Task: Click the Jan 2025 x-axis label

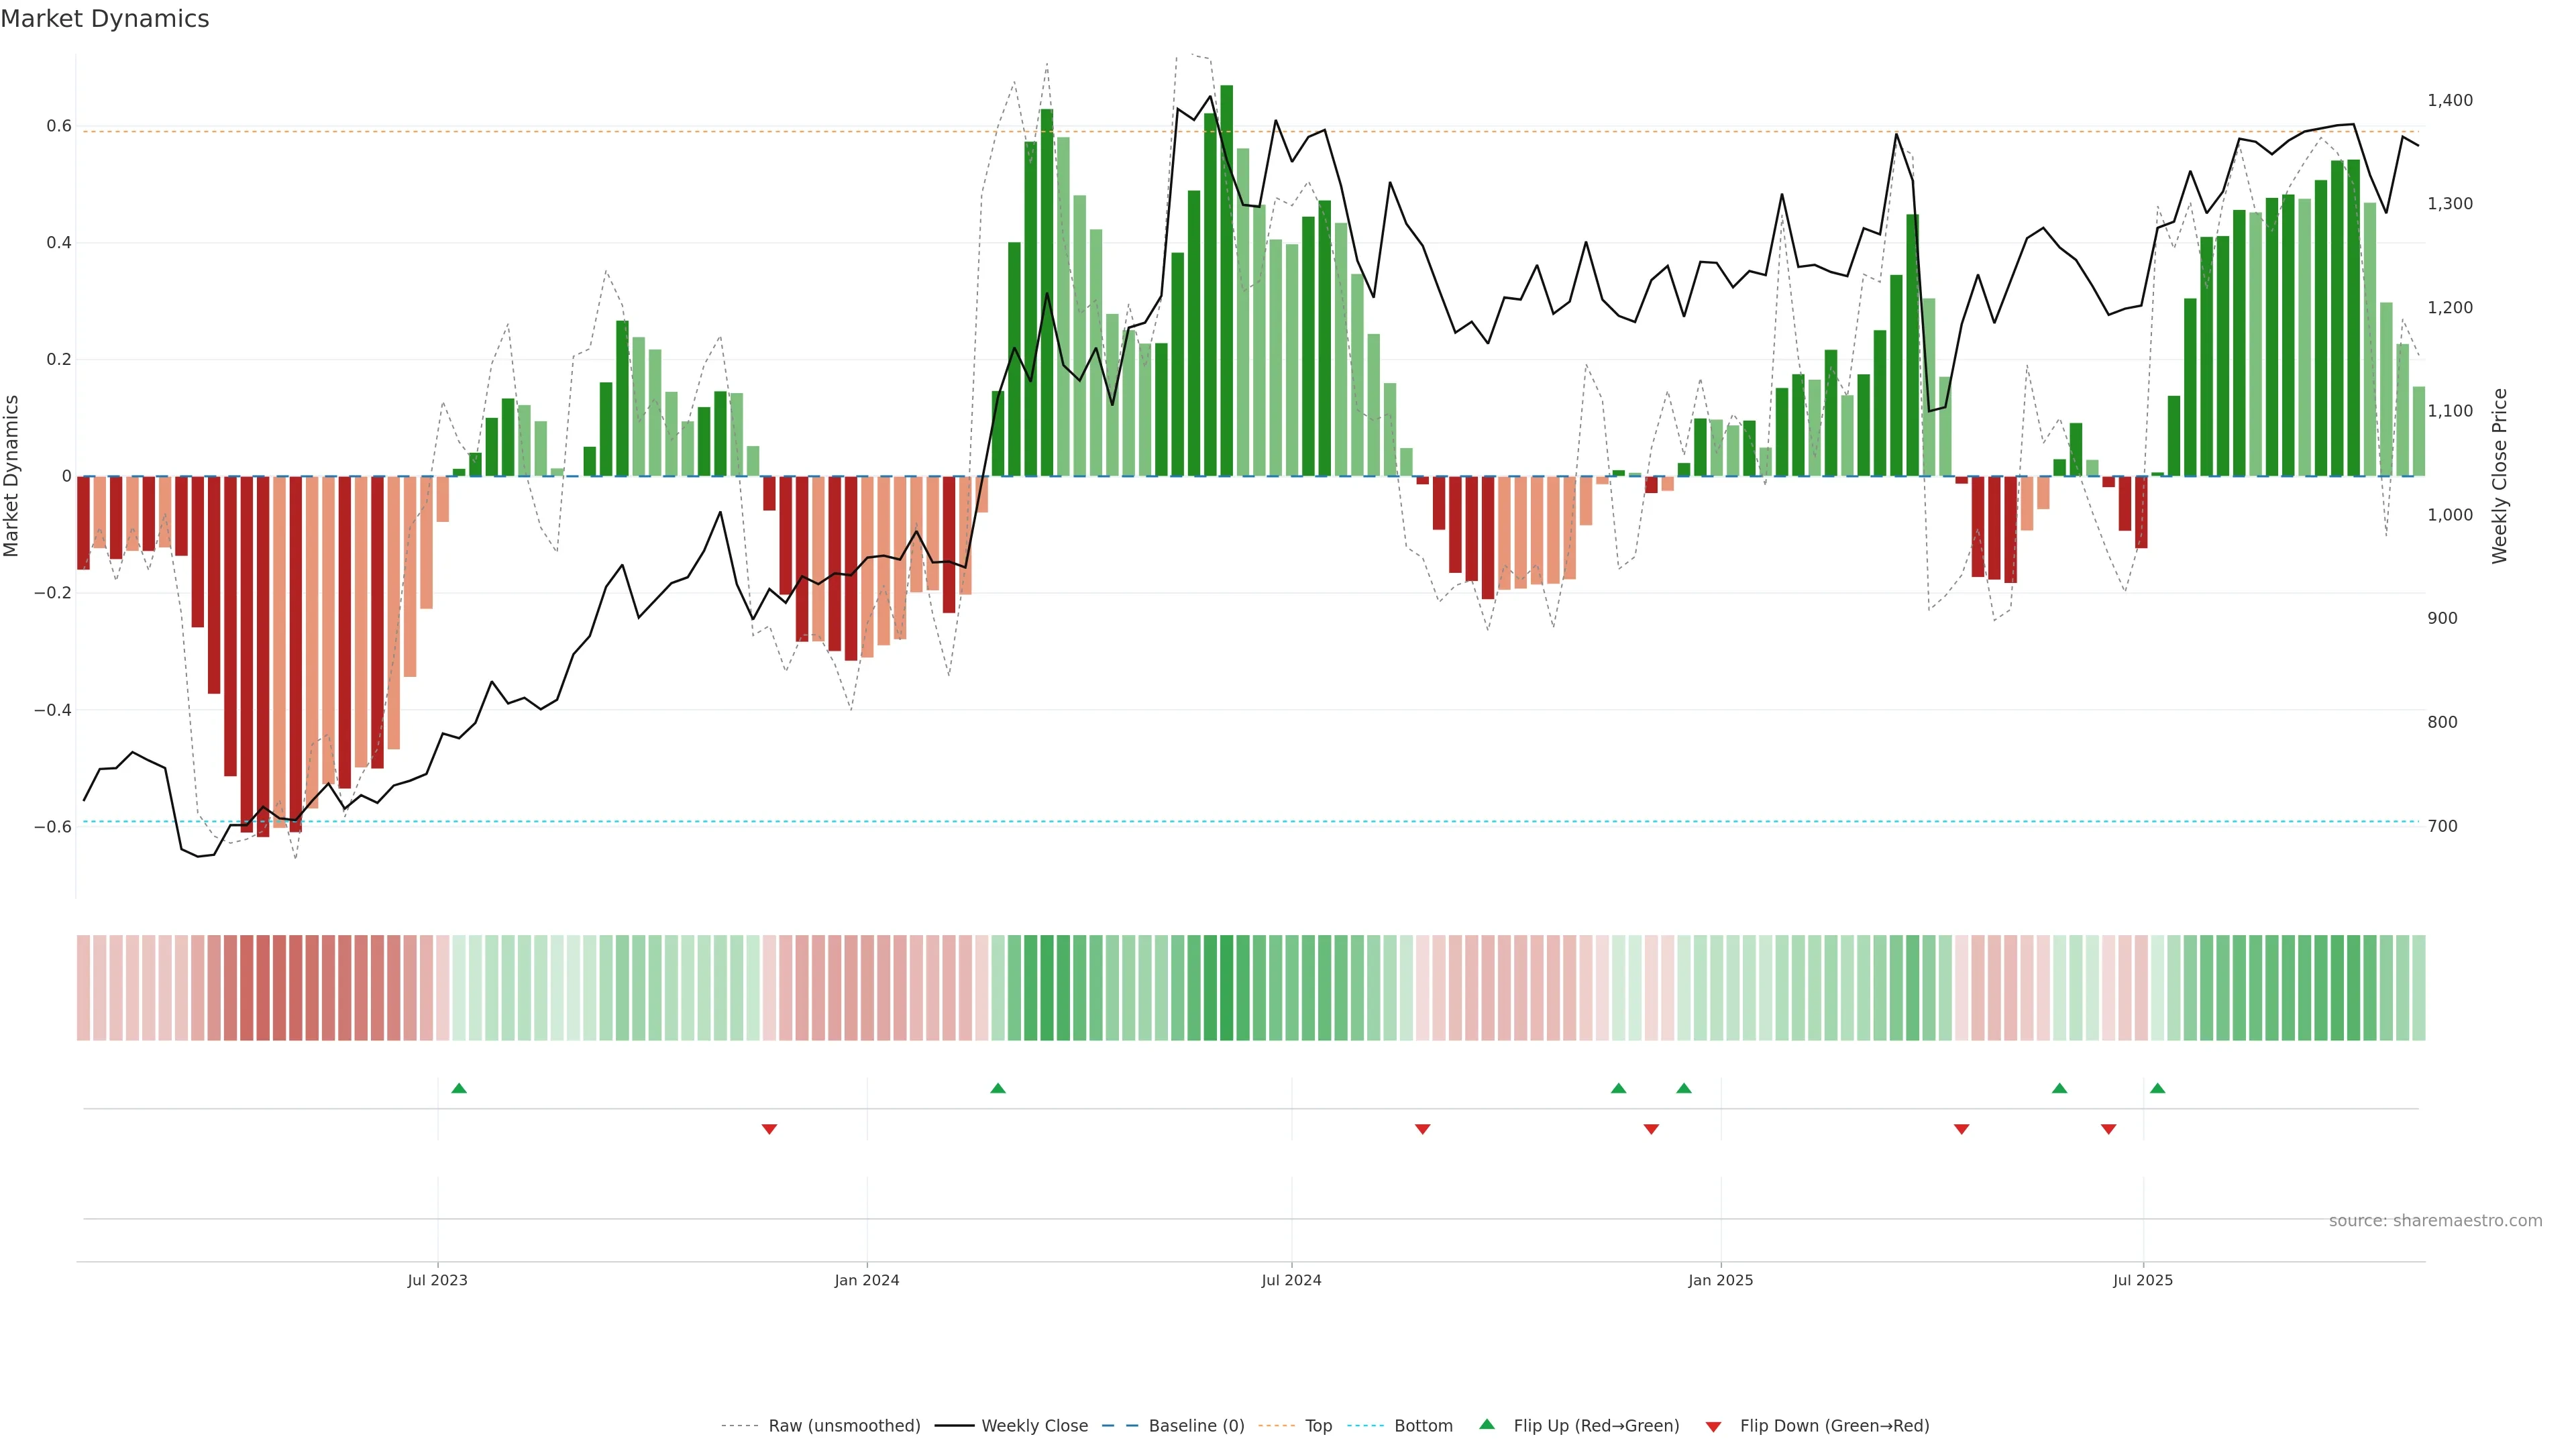Action: point(1720,1280)
